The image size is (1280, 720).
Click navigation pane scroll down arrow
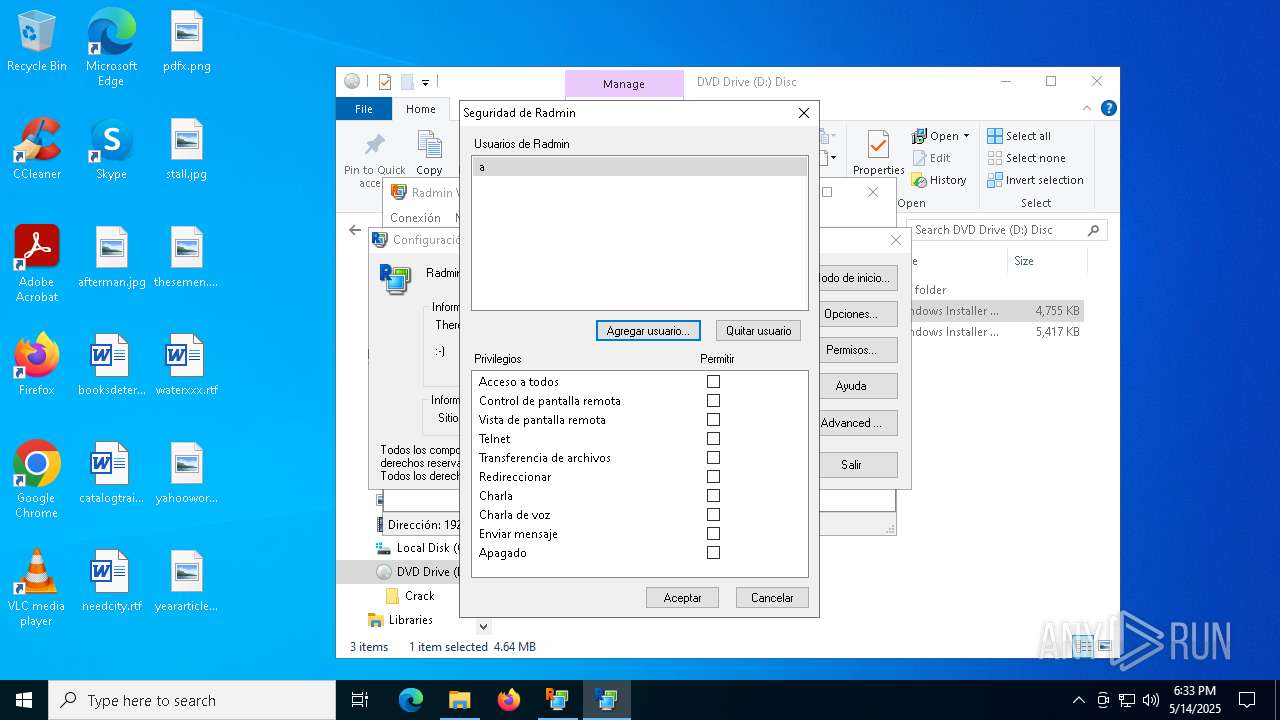[x=483, y=627]
